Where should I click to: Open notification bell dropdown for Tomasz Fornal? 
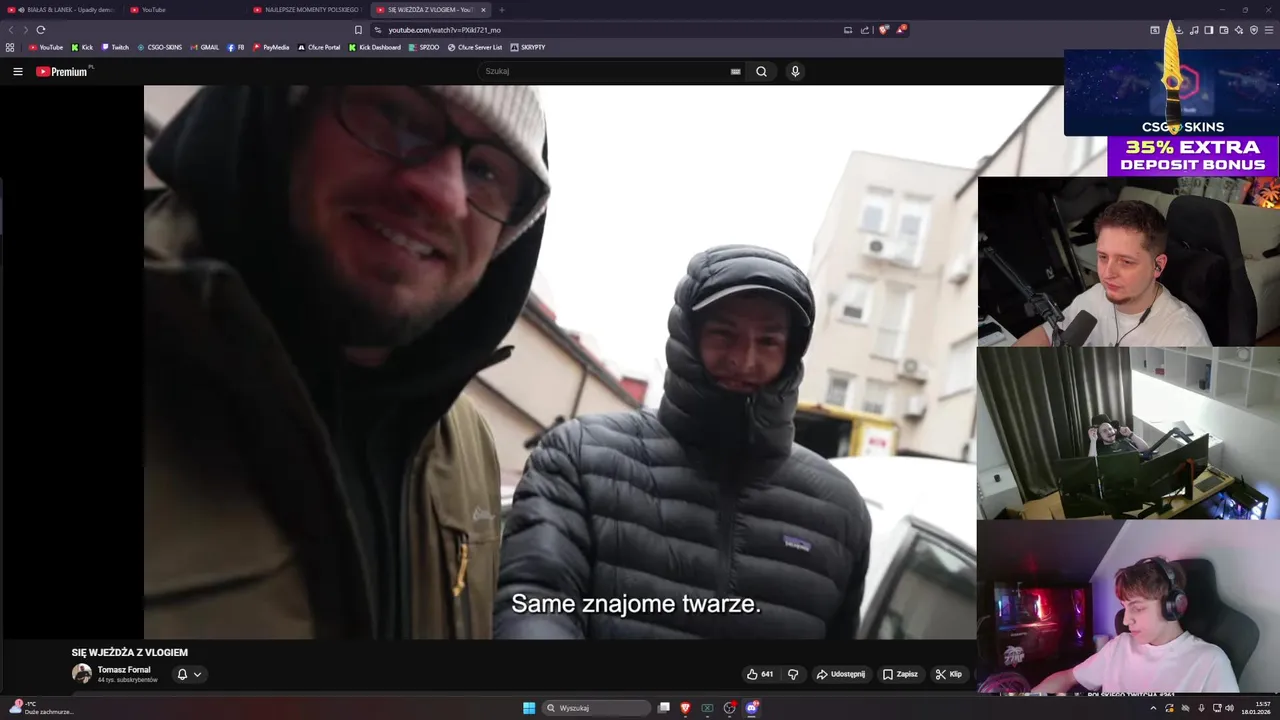(189, 674)
